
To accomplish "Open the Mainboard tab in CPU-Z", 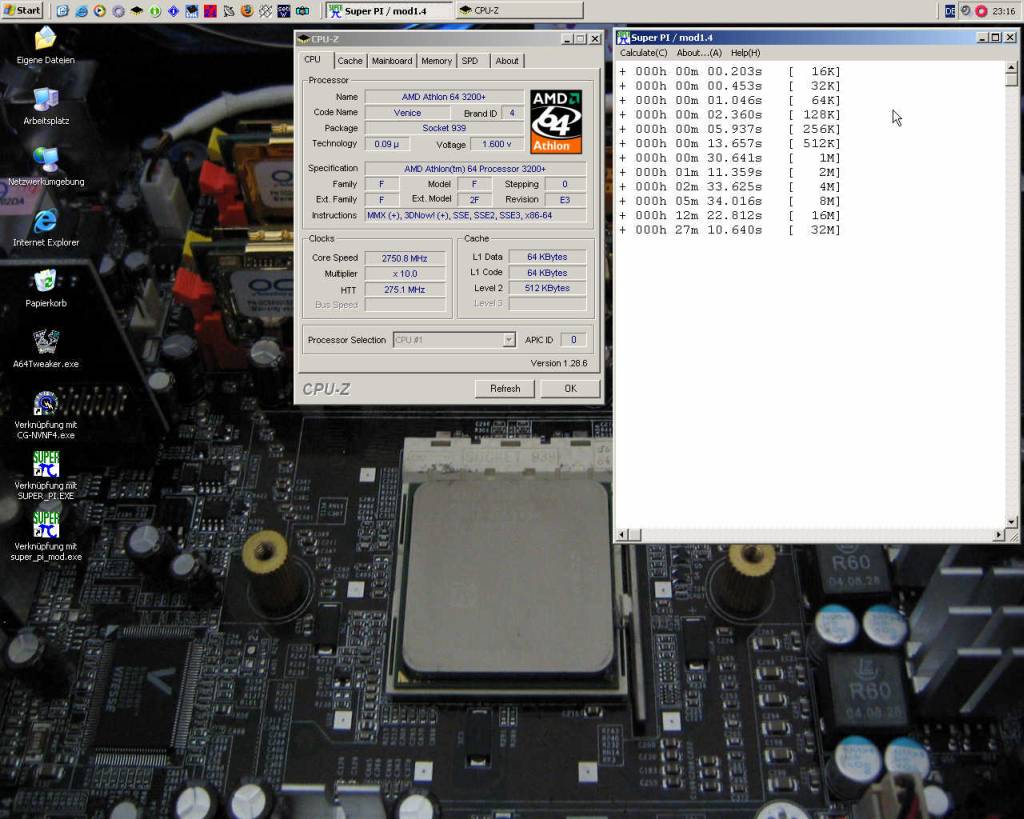I will 392,61.
